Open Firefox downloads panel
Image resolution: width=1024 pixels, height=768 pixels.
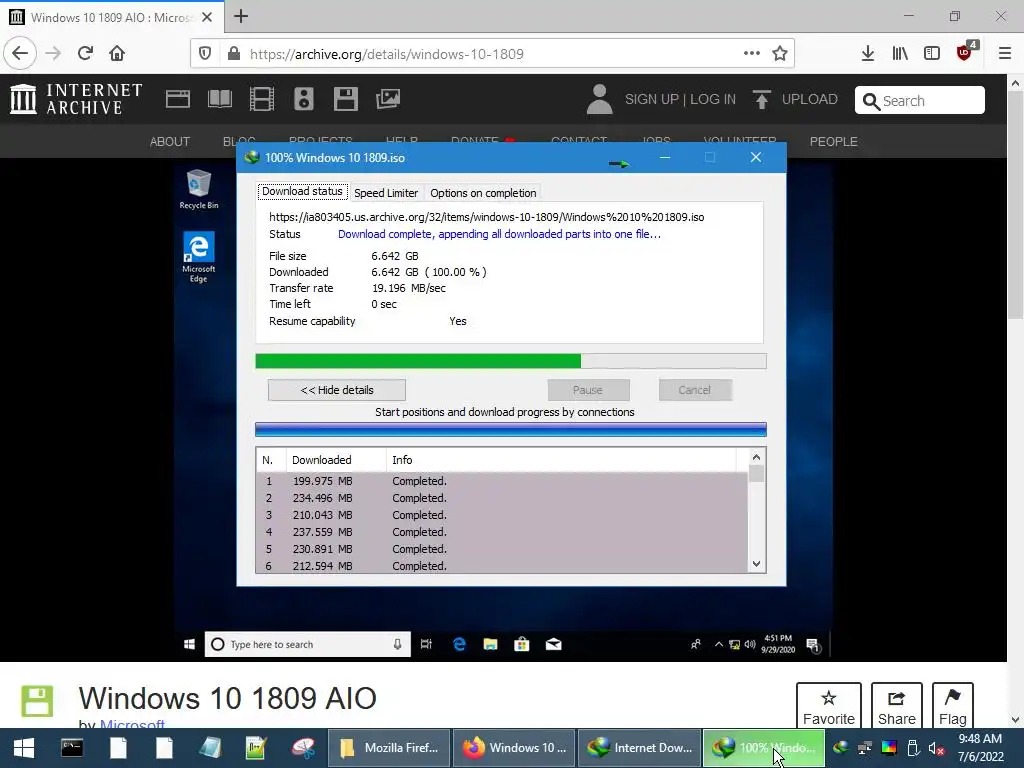868,54
